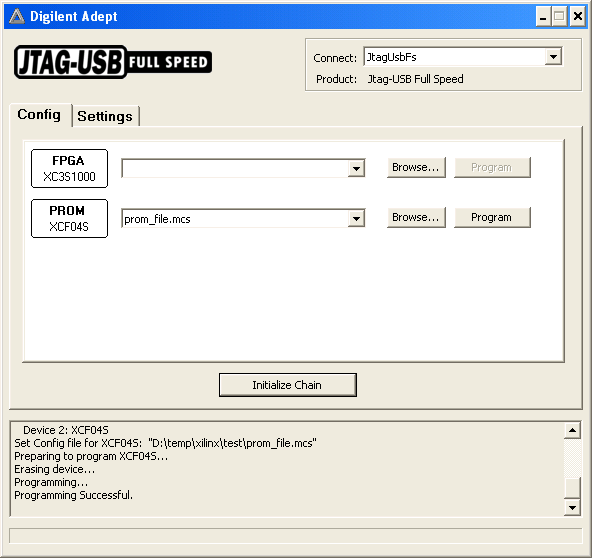Select the FPGA XC3S1000 device box
The image size is (592, 558).
click(69, 168)
